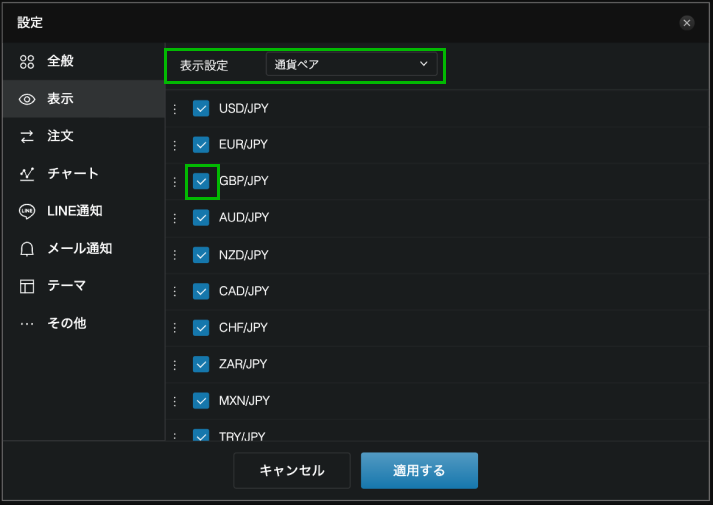The image size is (713, 505).
Task: Disable the AUD/JPY currency pair checkbox
Action: 201,218
